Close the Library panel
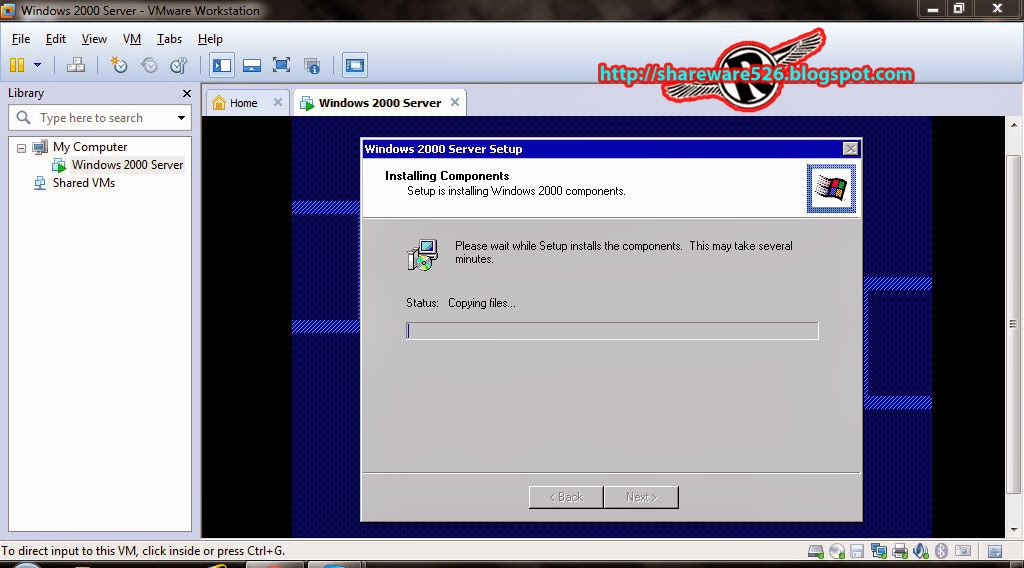 (x=187, y=93)
